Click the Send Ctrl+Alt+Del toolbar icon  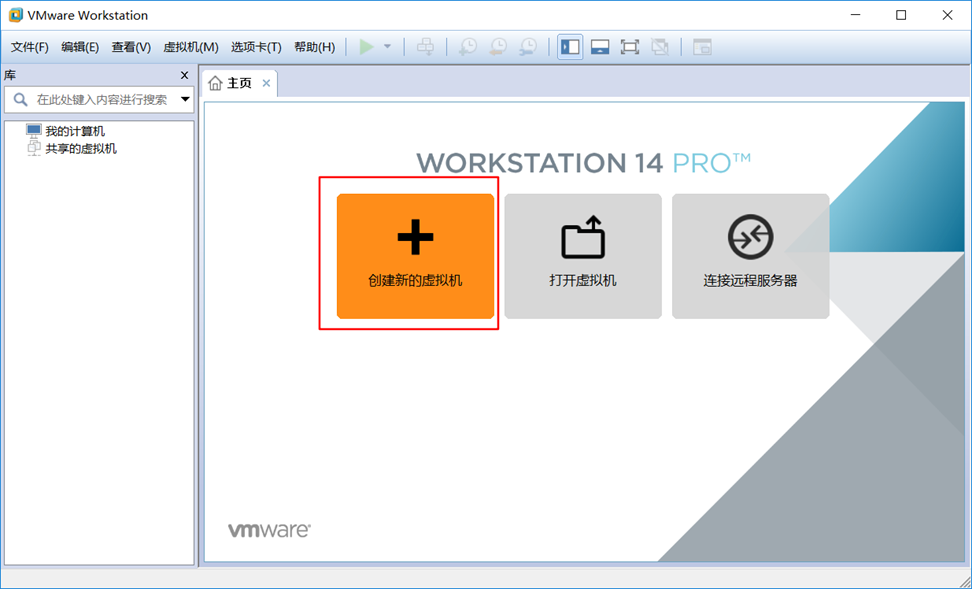(x=425, y=47)
